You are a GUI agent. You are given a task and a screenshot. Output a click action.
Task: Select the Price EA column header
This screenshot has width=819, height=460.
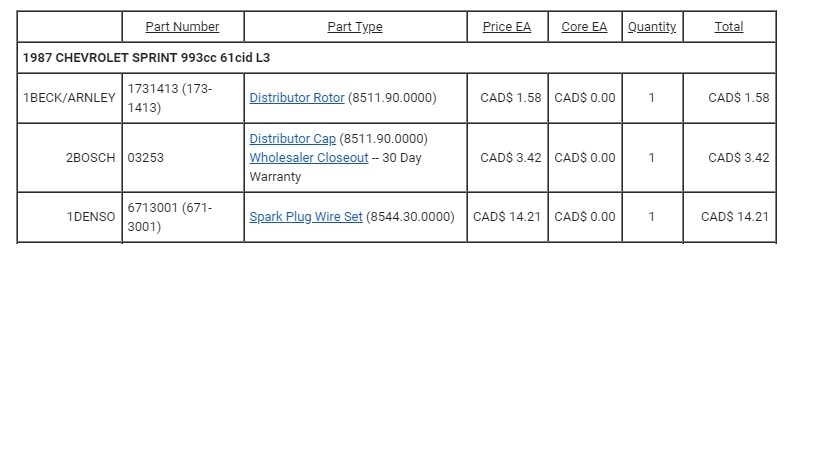point(507,27)
